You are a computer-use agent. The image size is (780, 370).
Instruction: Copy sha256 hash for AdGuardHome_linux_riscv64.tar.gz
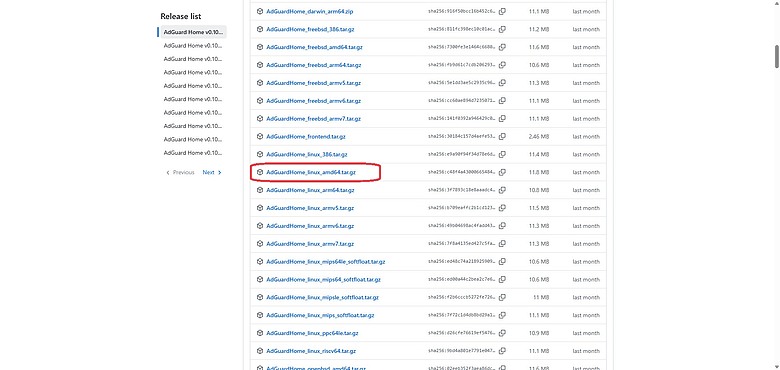coord(502,351)
